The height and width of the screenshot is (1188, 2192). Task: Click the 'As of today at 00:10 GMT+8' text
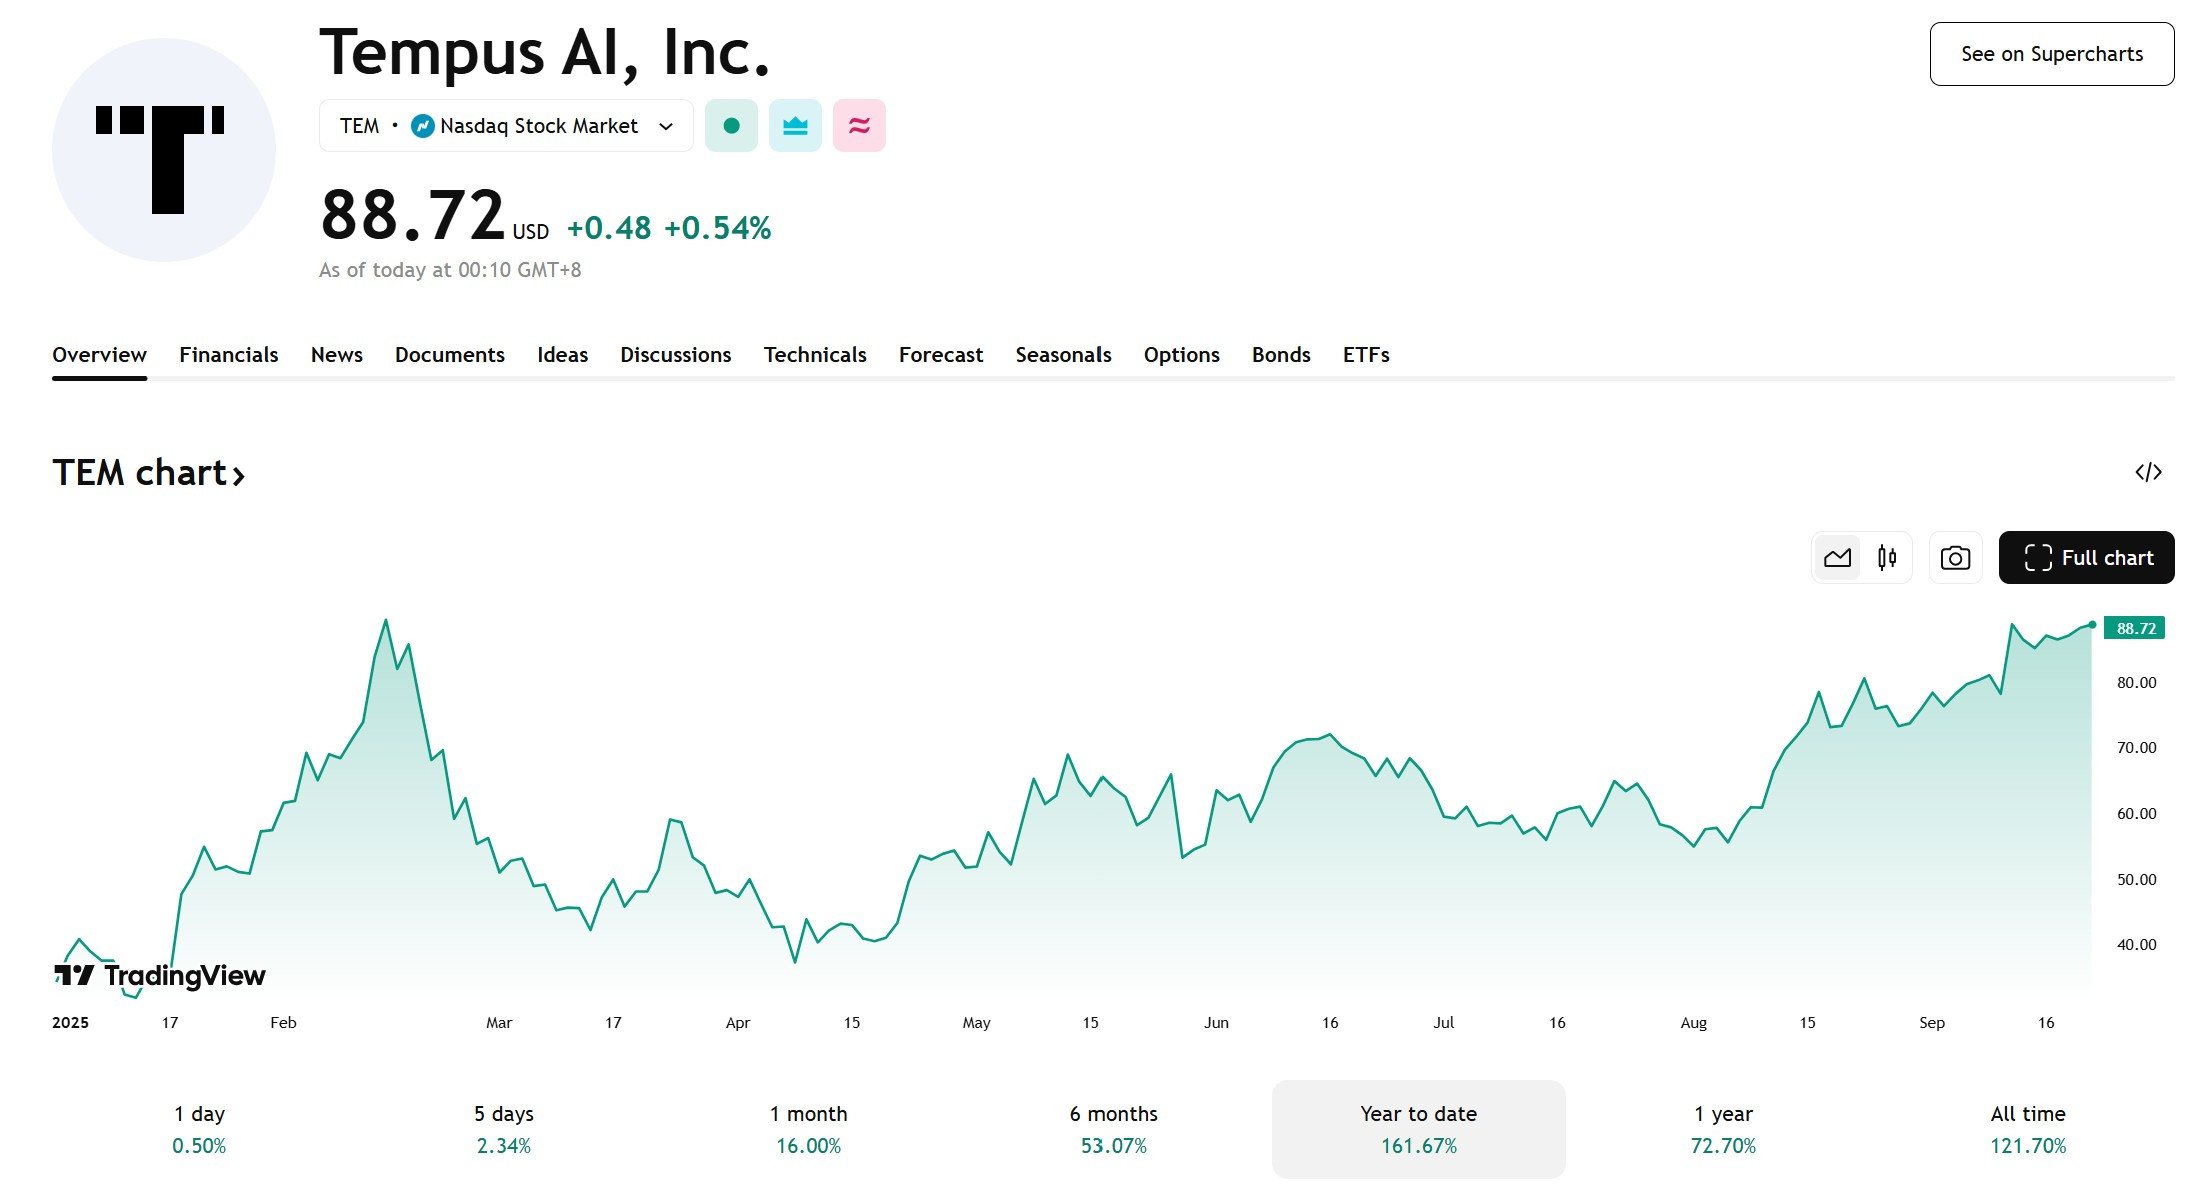point(450,270)
